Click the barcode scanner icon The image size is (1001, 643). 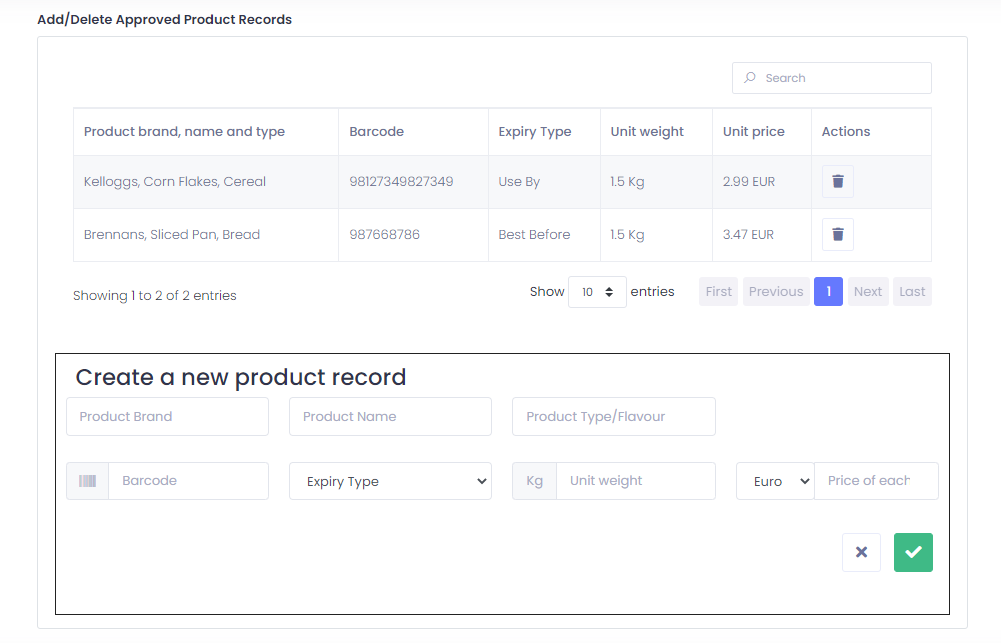[87, 481]
